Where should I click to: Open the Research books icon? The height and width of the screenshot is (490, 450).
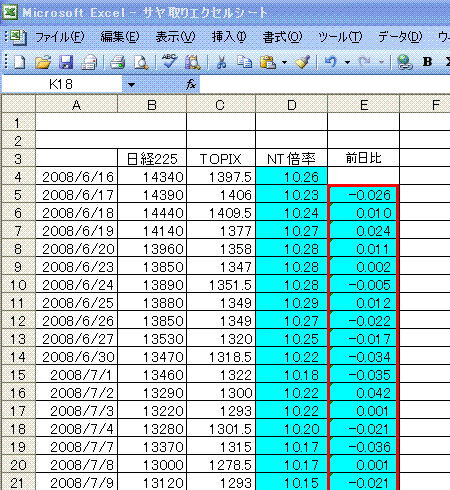193,62
